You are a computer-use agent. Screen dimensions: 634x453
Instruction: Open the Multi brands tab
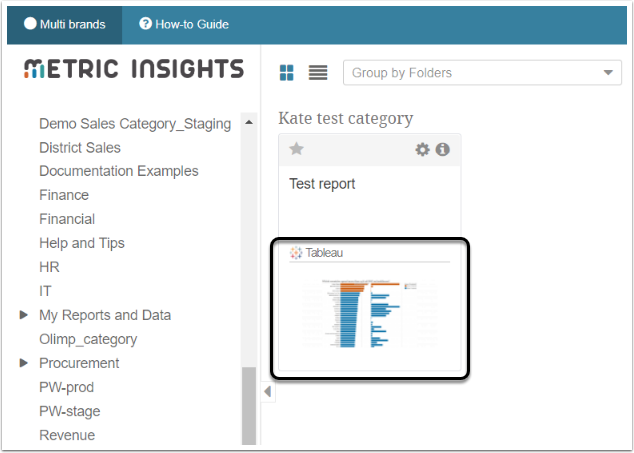(x=64, y=23)
